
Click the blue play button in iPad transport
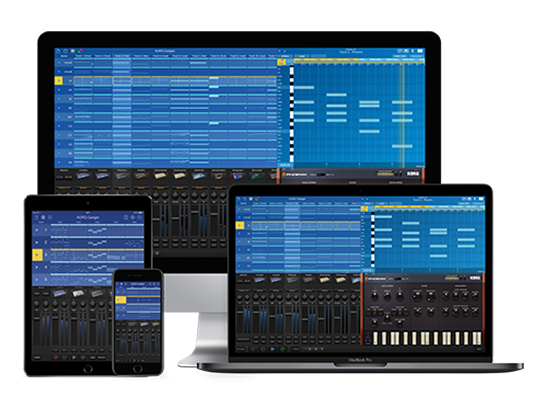tap(74, 357)
